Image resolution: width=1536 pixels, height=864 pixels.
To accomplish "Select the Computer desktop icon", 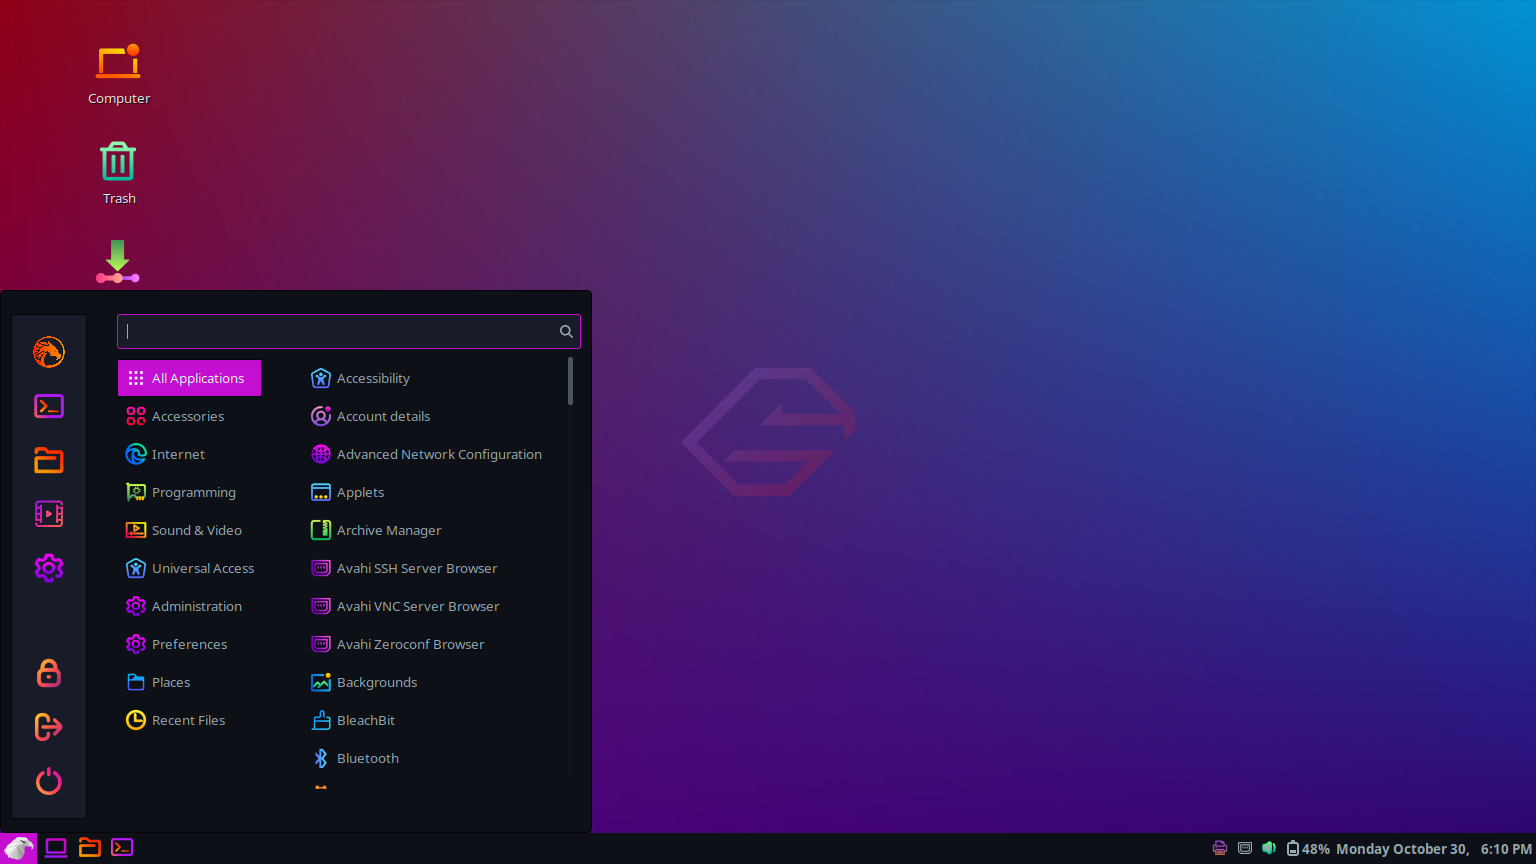I will pyautogui.click(x=119, y=74).
